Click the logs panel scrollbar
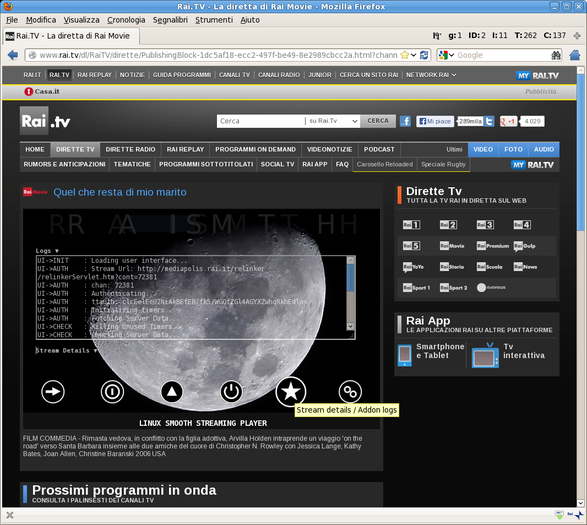 [x=350, y=293]
